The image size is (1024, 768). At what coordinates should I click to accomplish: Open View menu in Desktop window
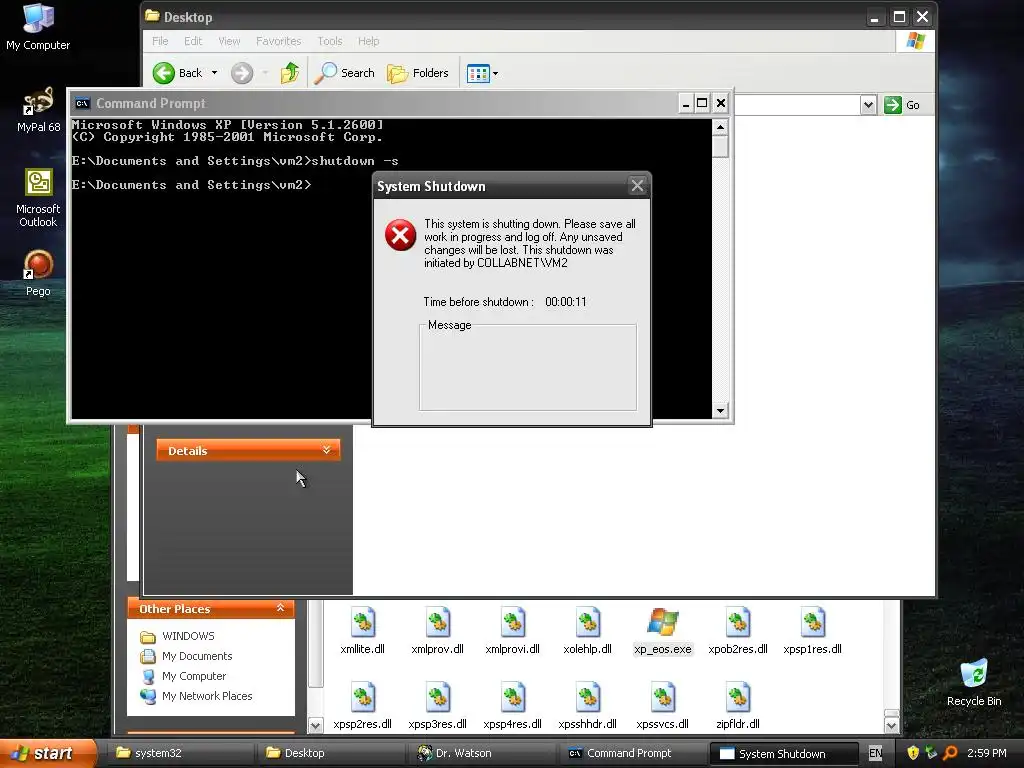[229, 41]
